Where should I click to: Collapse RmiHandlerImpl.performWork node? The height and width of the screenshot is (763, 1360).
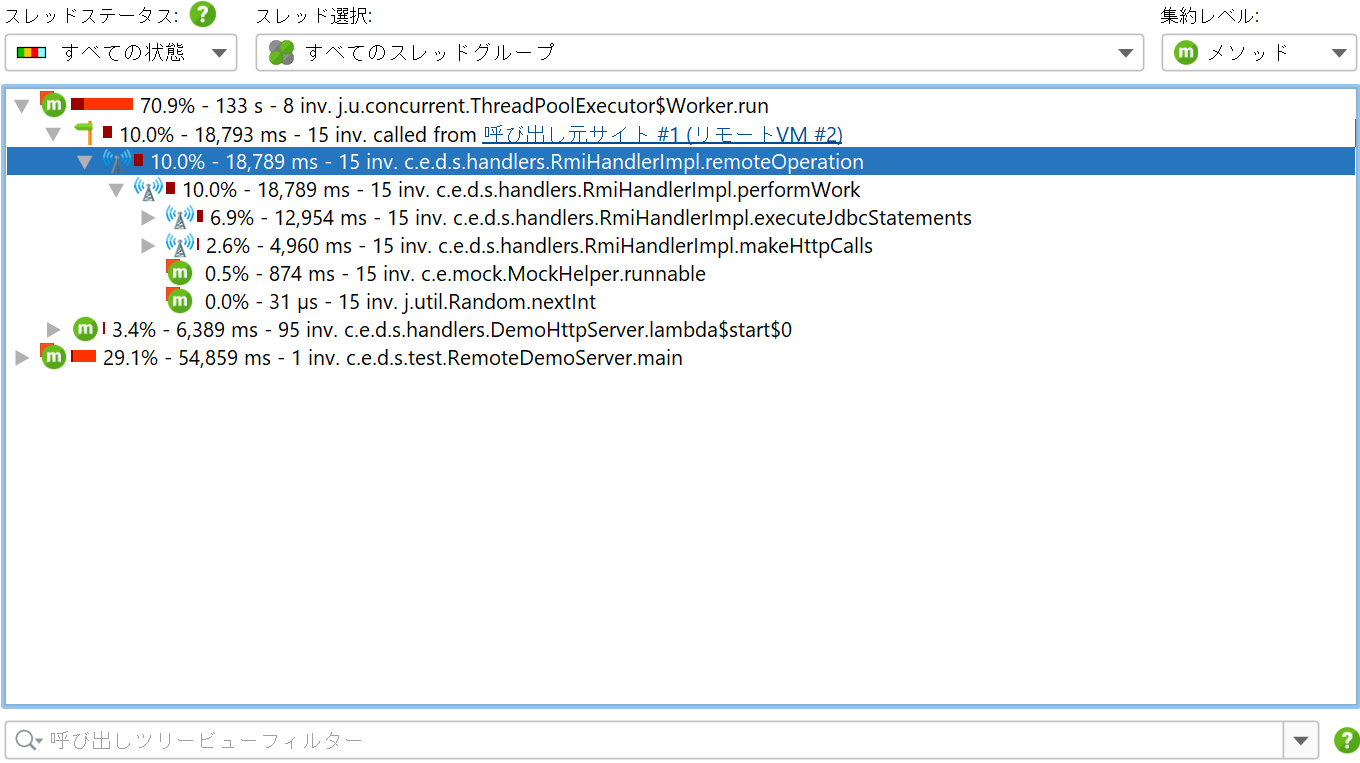[116, 190]
